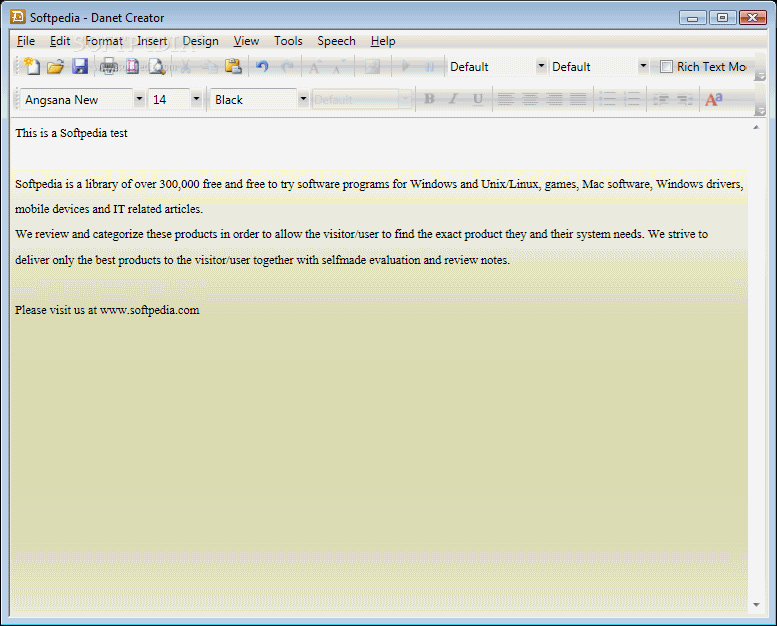Create a new document with the New icon
Screen dimensions: 777x626
32,66
